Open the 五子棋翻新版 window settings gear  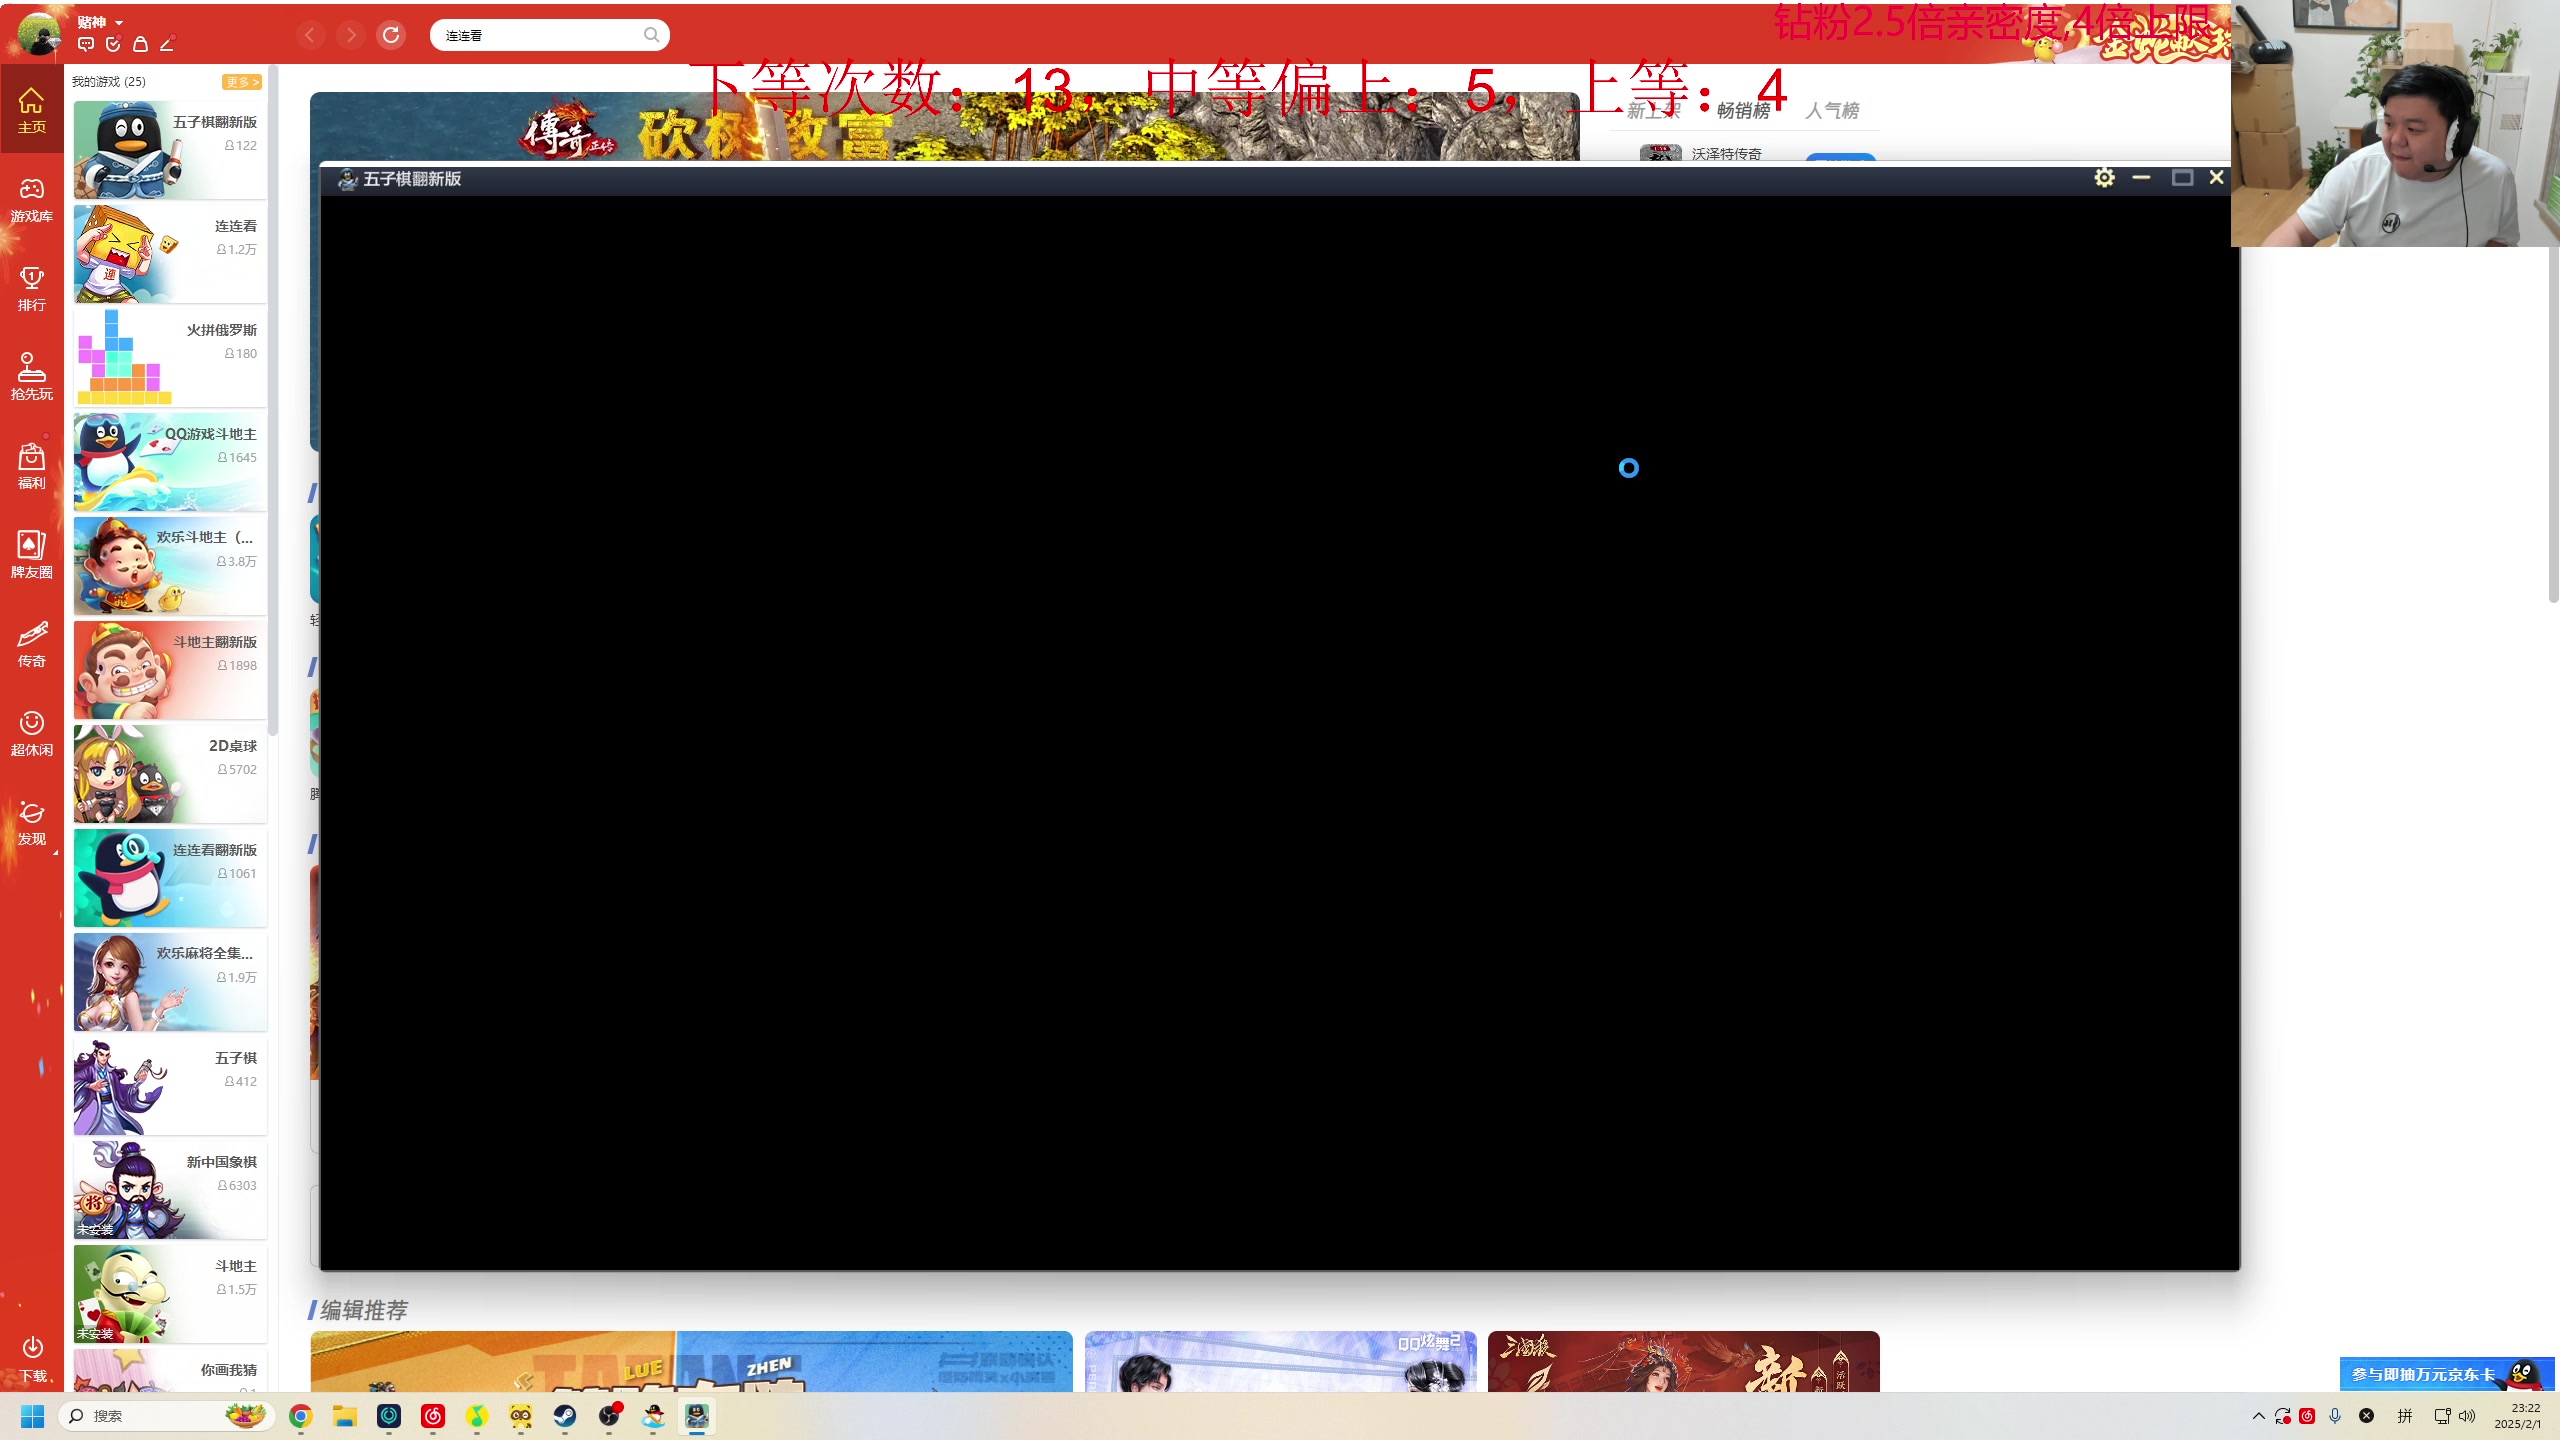pos(2104,178)
